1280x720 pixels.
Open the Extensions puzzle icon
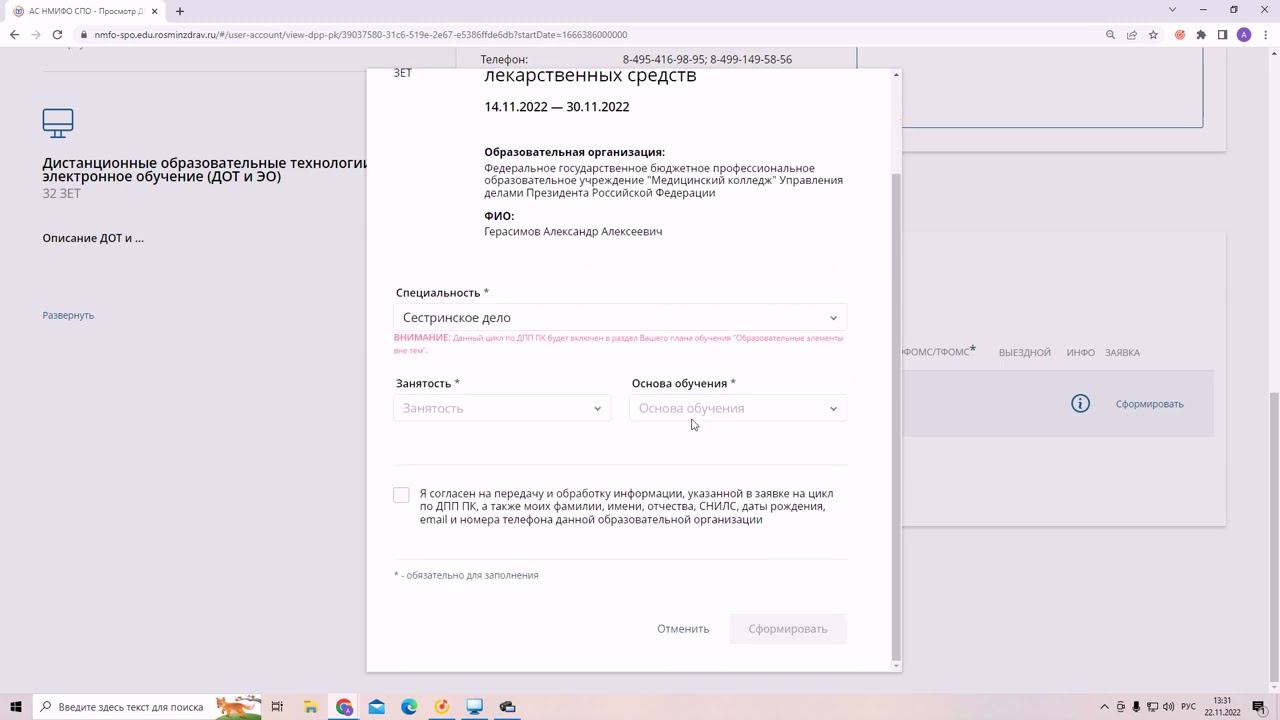[x=1201, y=34]
